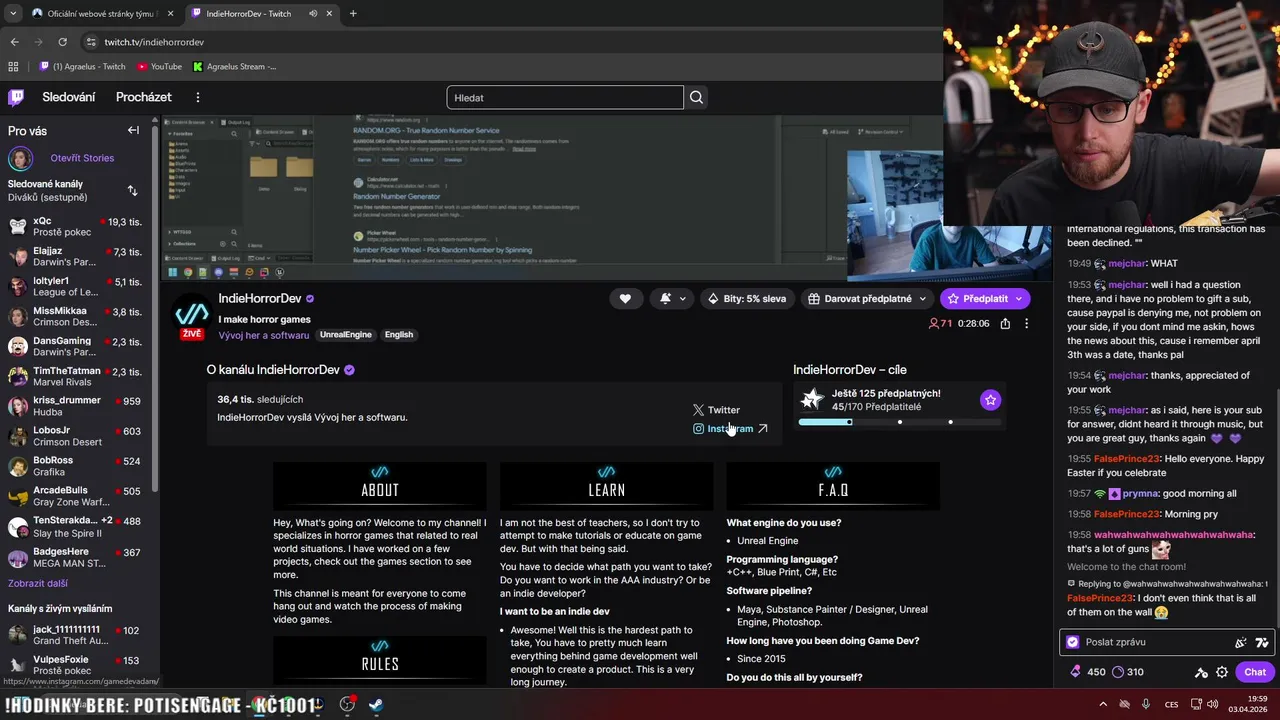
Task: Click the Twitch logo home icon
Action: (x=16, y=97)
